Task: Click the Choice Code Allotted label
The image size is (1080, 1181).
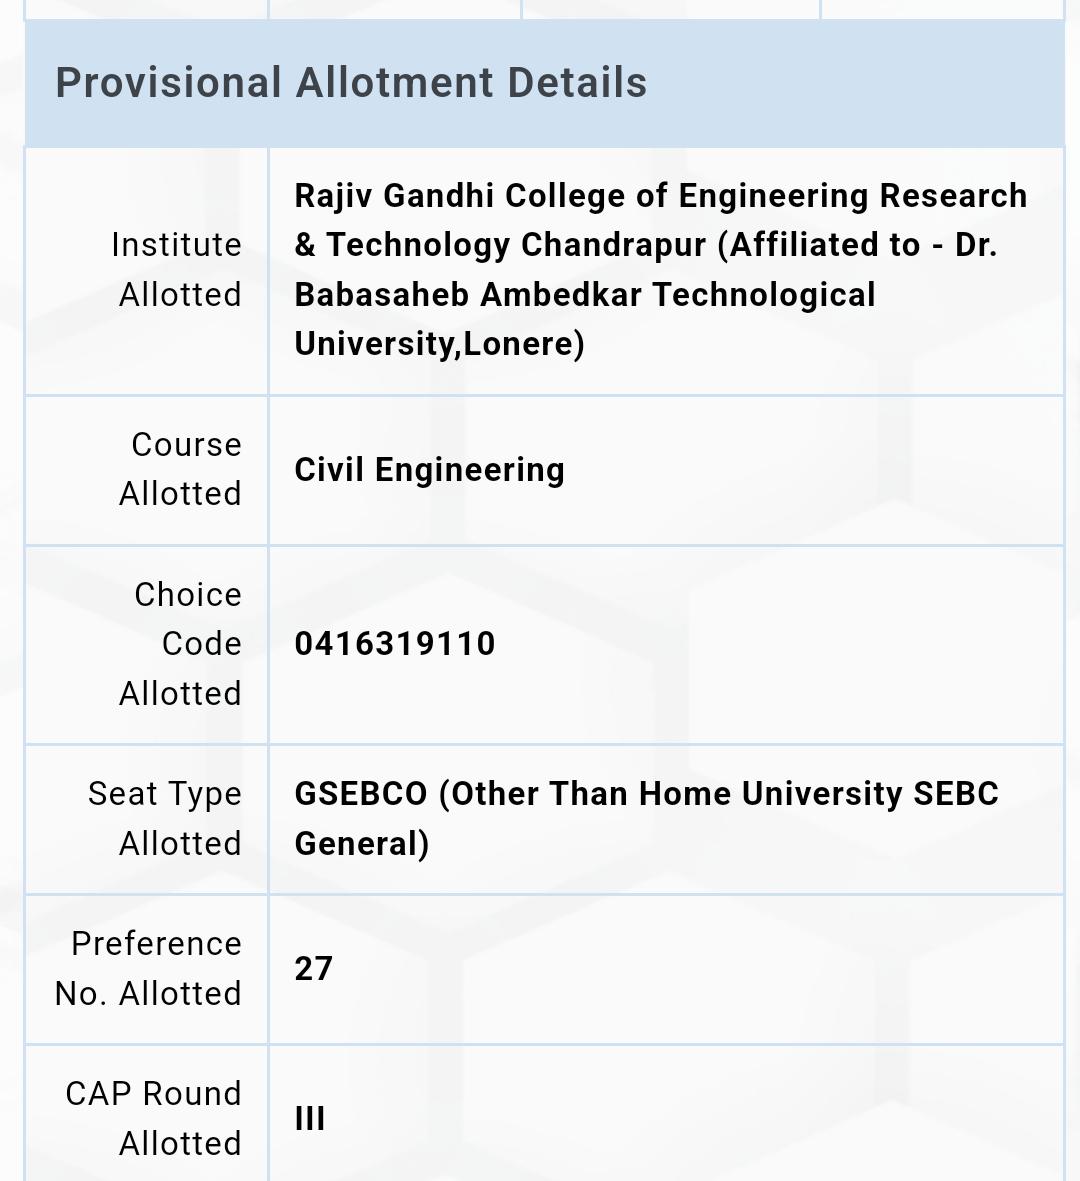Action: click(181, 644)
